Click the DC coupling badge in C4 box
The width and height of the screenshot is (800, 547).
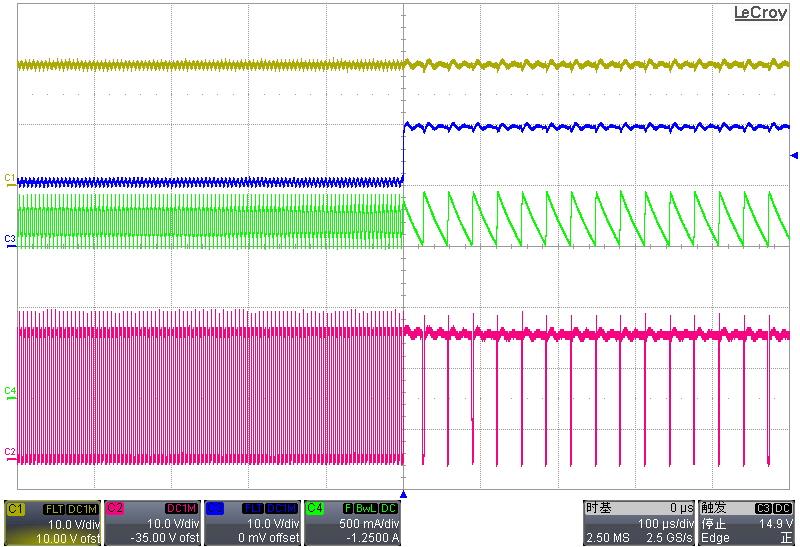[x=389, y=509]
